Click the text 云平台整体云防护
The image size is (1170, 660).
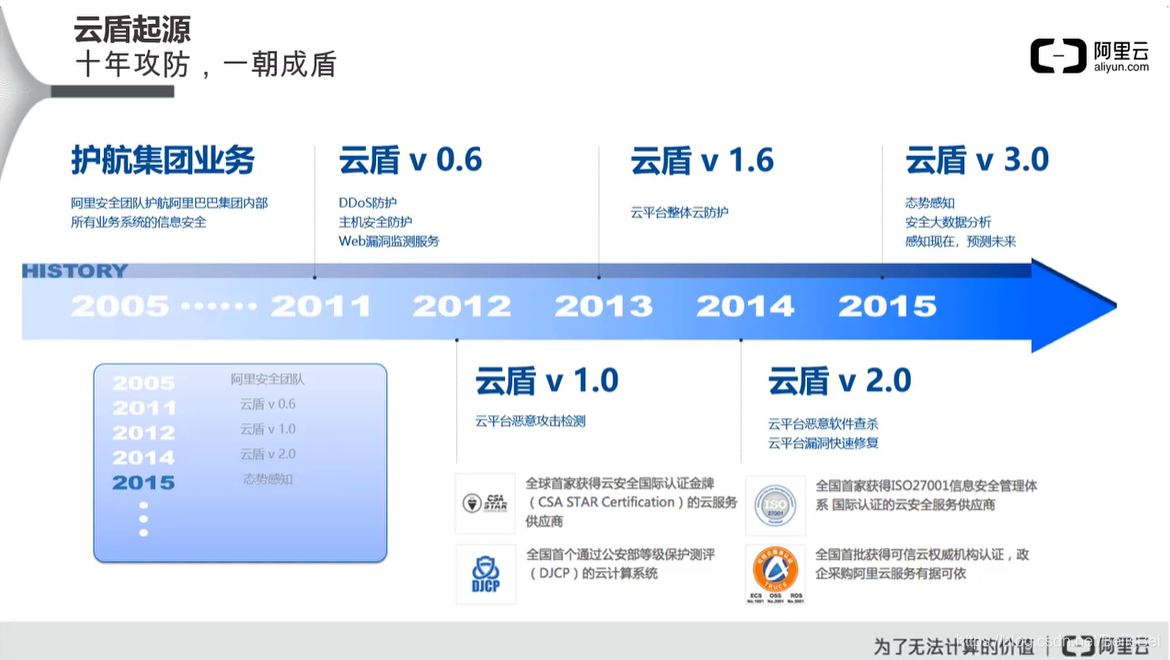pyautogui.click(x=679, y=213)
